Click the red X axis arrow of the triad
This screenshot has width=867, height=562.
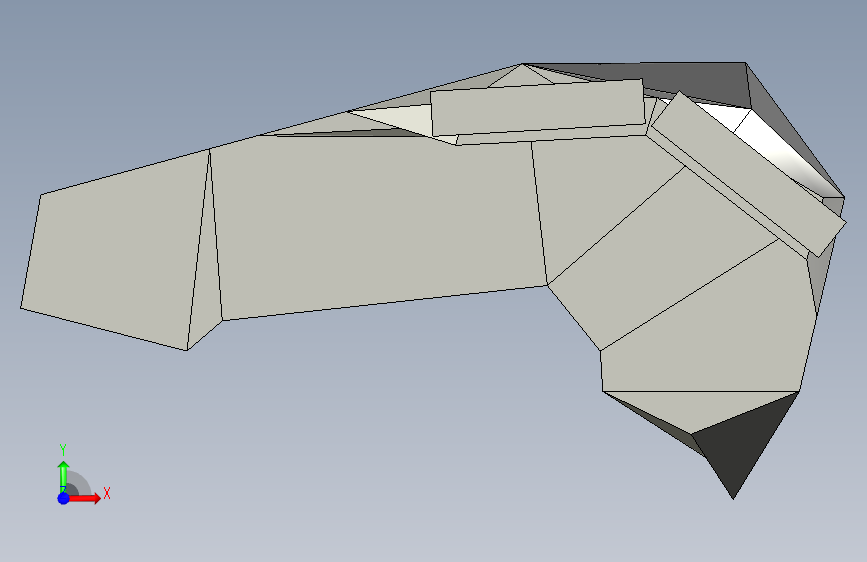click(x=85, y=498)
